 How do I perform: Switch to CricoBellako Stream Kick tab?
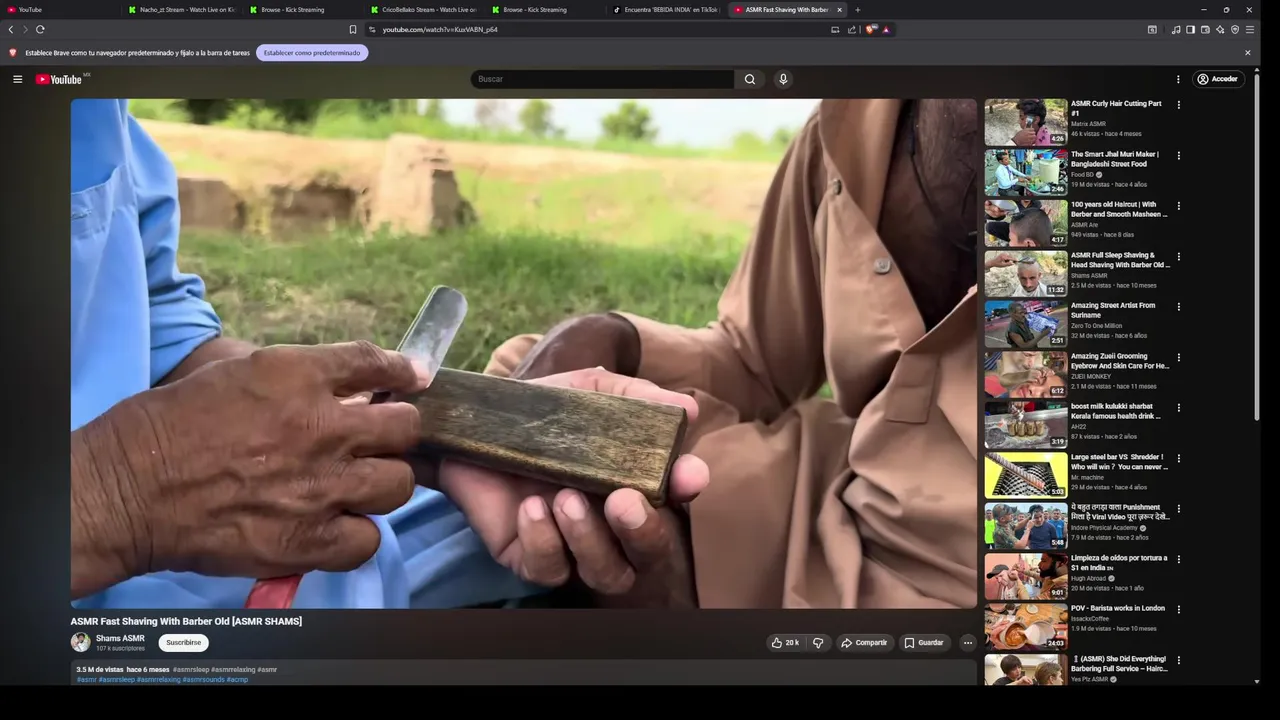(423, 10)
